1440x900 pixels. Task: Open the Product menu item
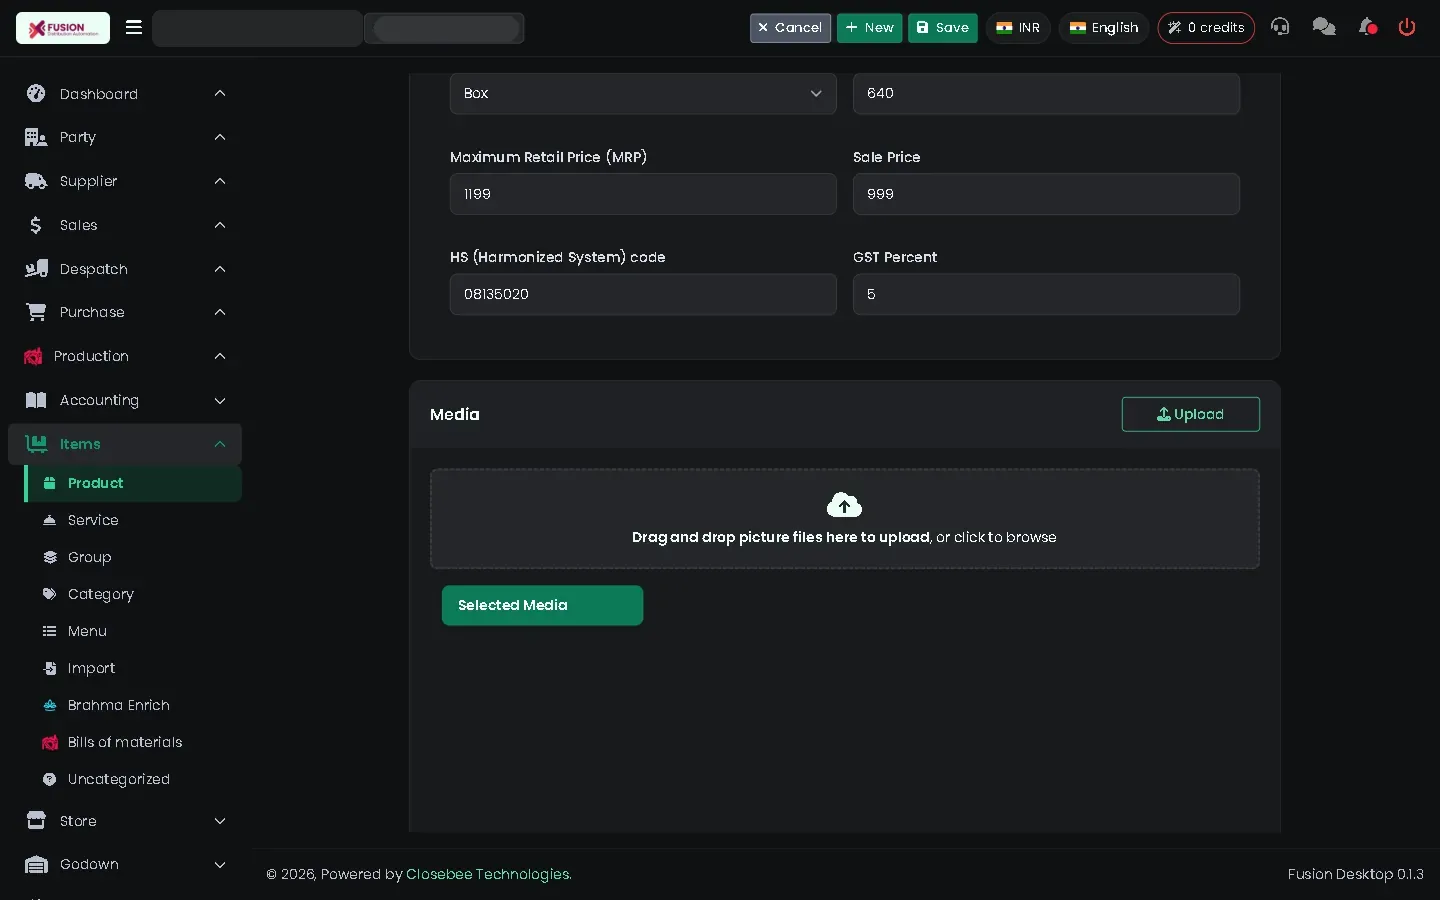point(133,483)
